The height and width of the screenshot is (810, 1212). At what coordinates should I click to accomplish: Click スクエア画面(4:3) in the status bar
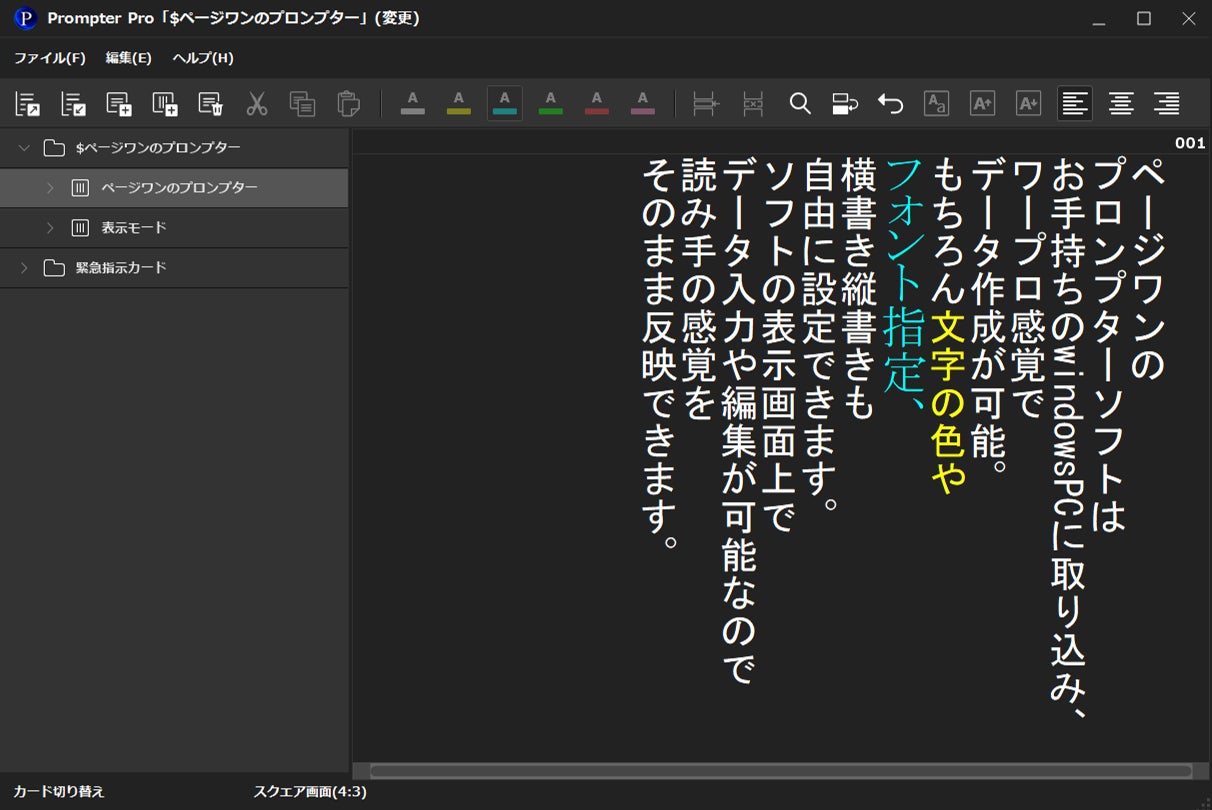(310, 792)
